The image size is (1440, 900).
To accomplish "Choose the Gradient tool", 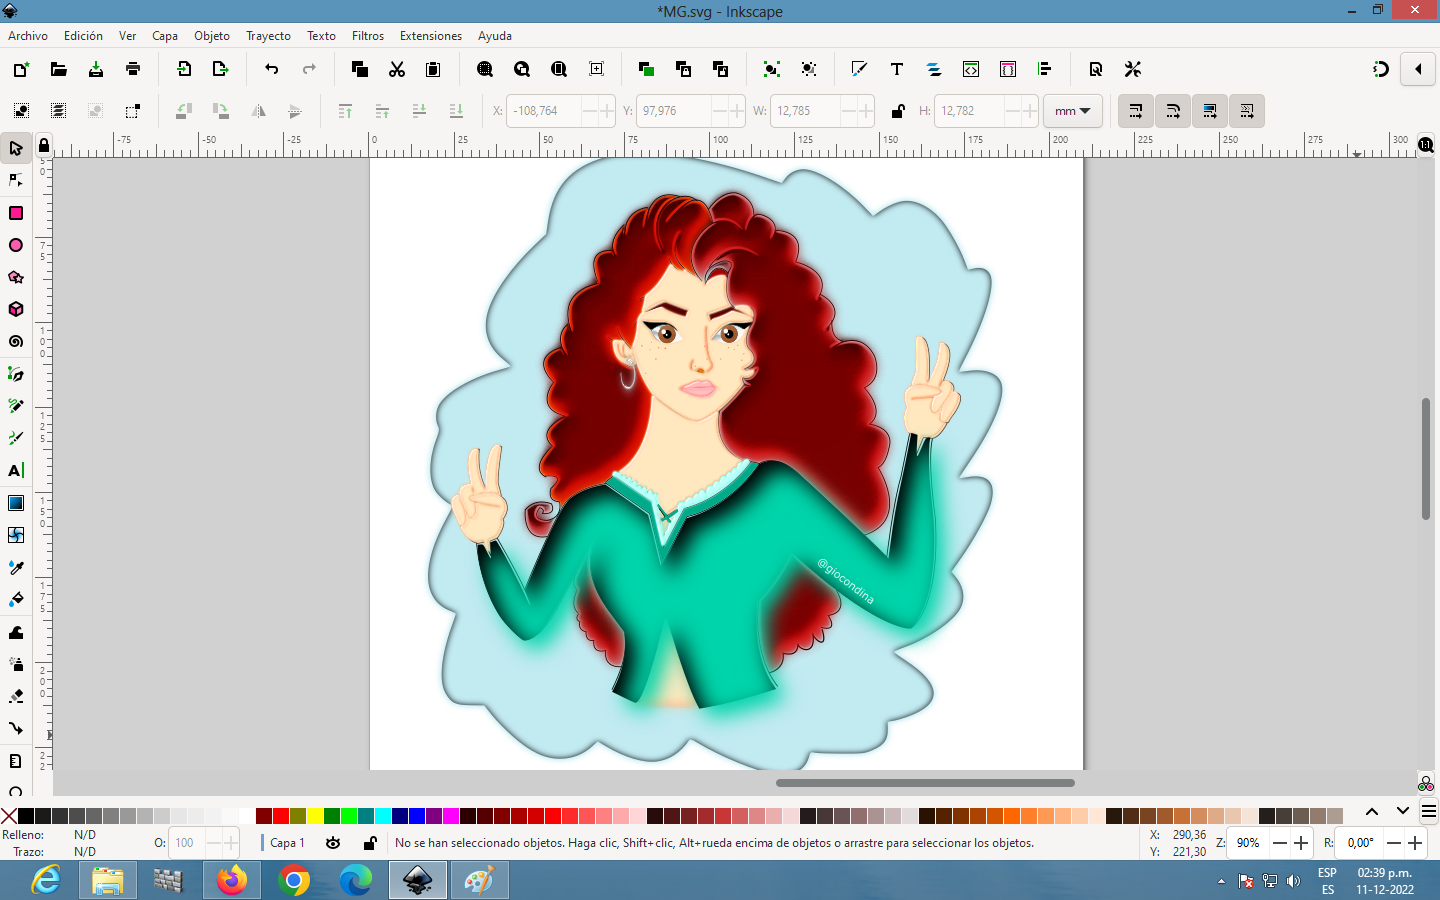I will pyautogui.click(x=16, y=503).
